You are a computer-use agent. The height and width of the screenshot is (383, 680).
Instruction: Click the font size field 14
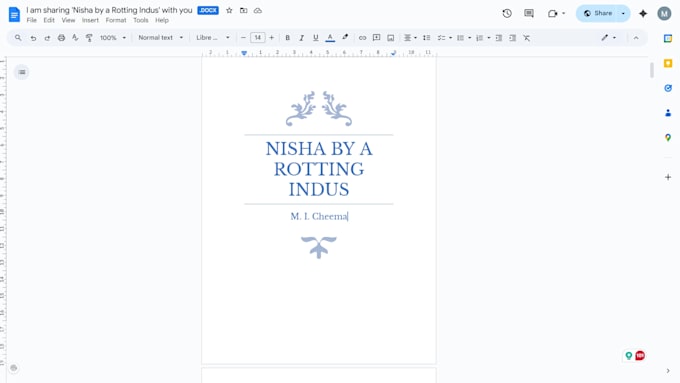click(x=258, y=38)
